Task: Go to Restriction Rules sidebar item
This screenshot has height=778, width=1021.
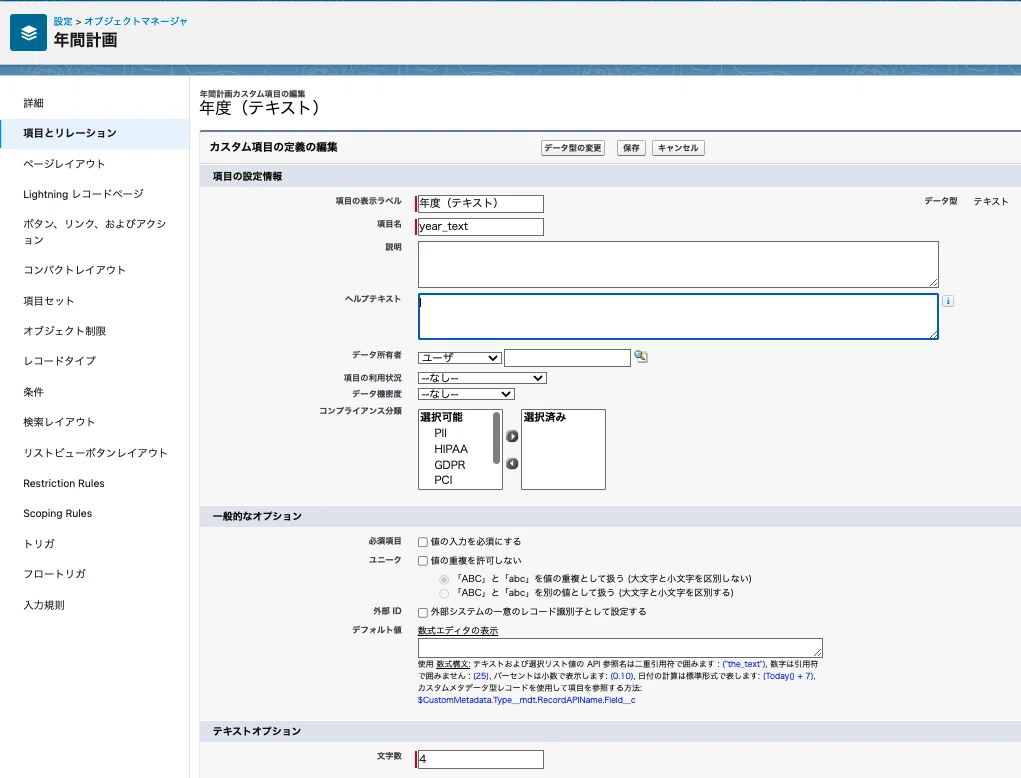Action: tap(64, 483)
